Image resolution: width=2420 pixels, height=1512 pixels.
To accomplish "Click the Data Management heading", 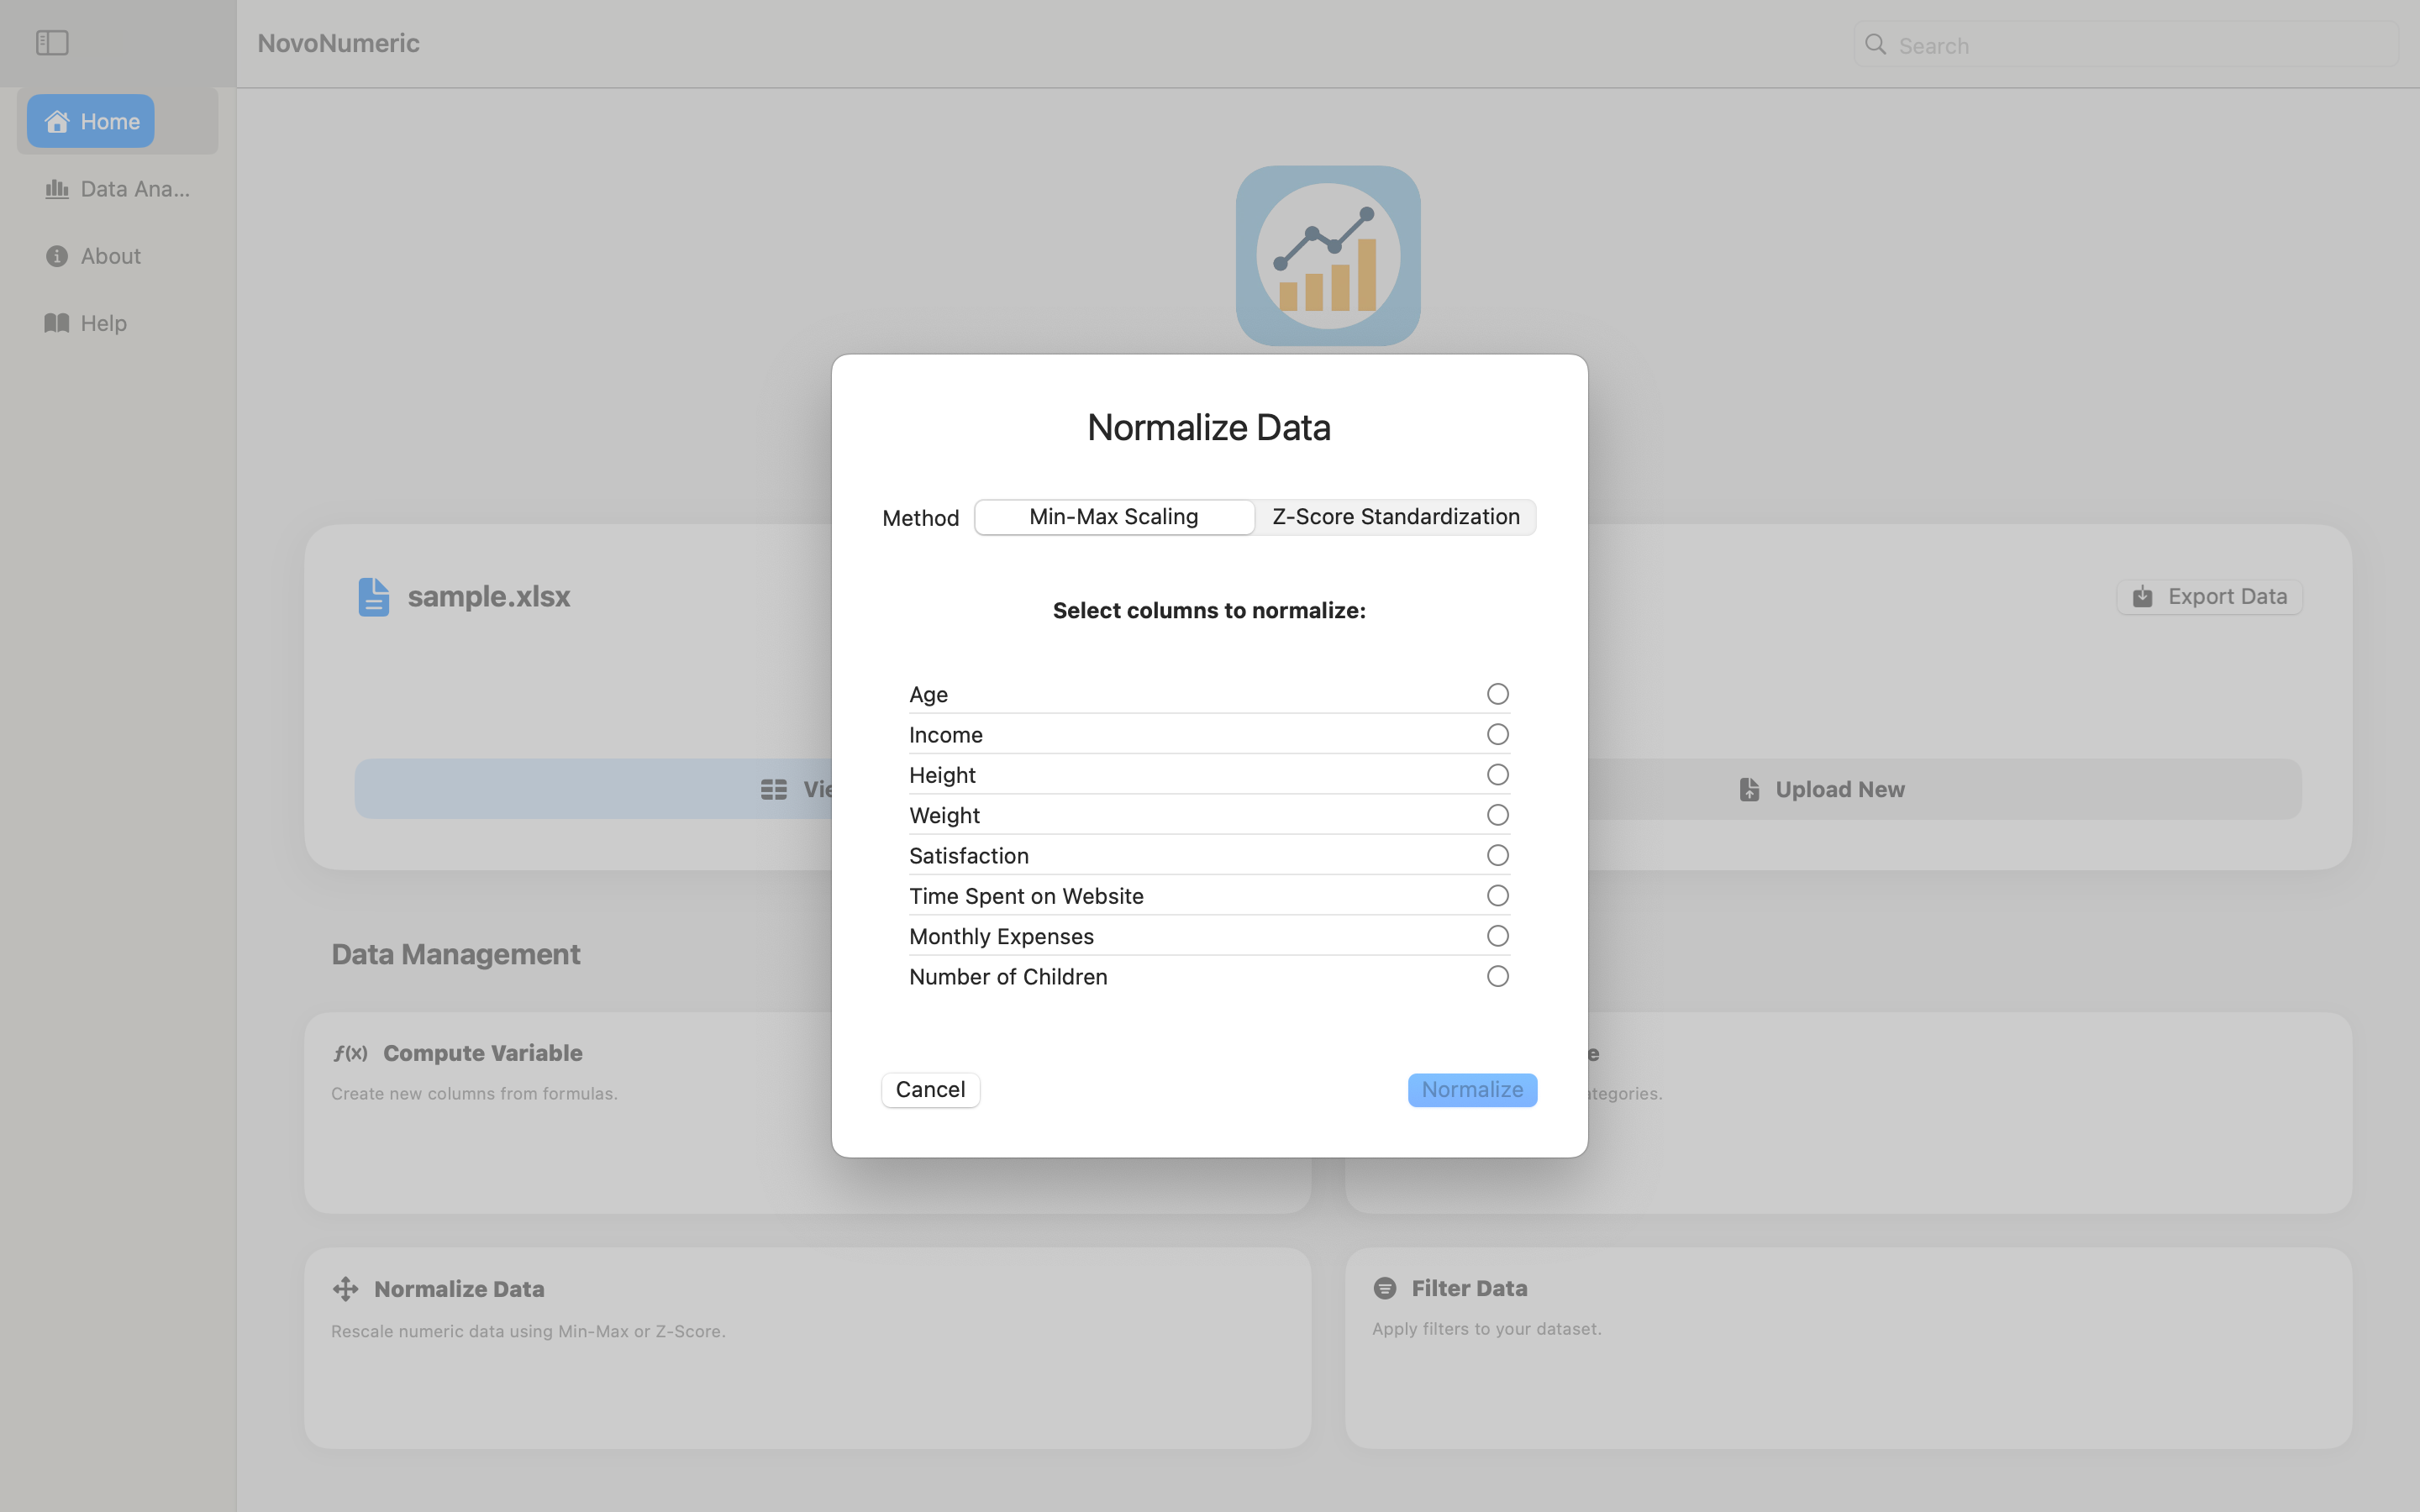I will (455, 954).
